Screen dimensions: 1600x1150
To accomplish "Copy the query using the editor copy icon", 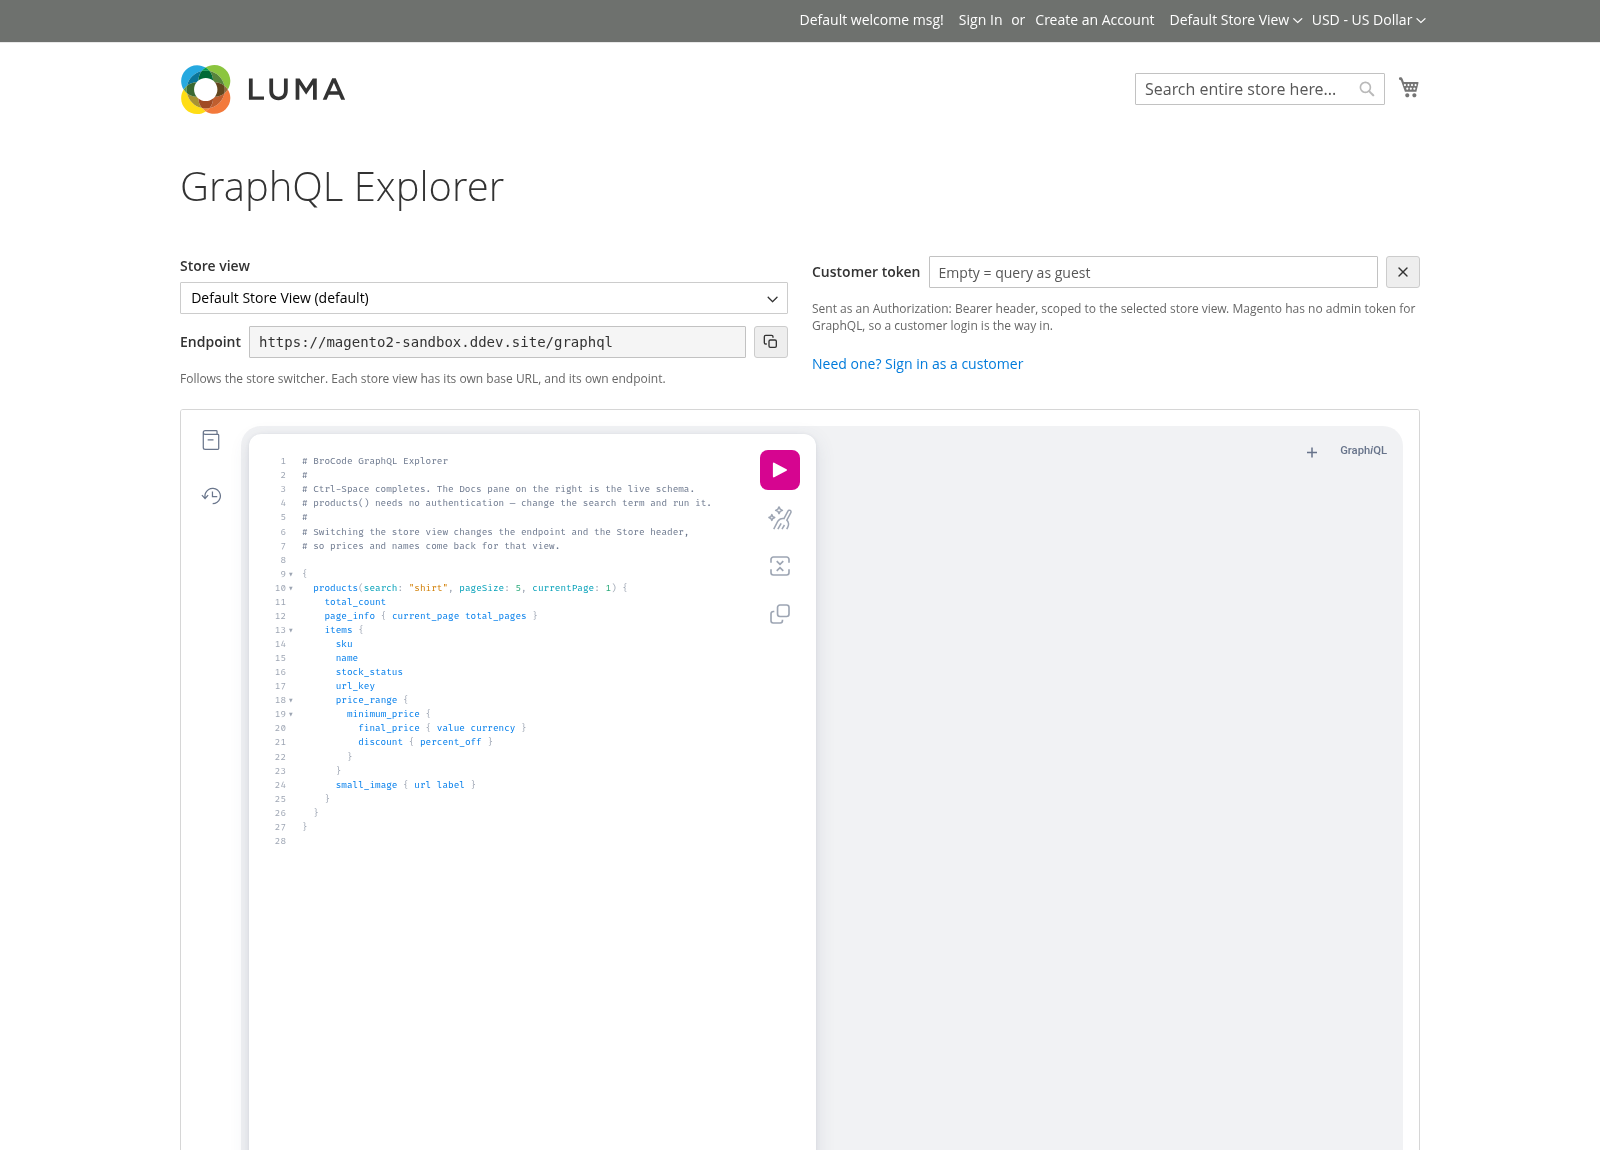I will [780, 614].
